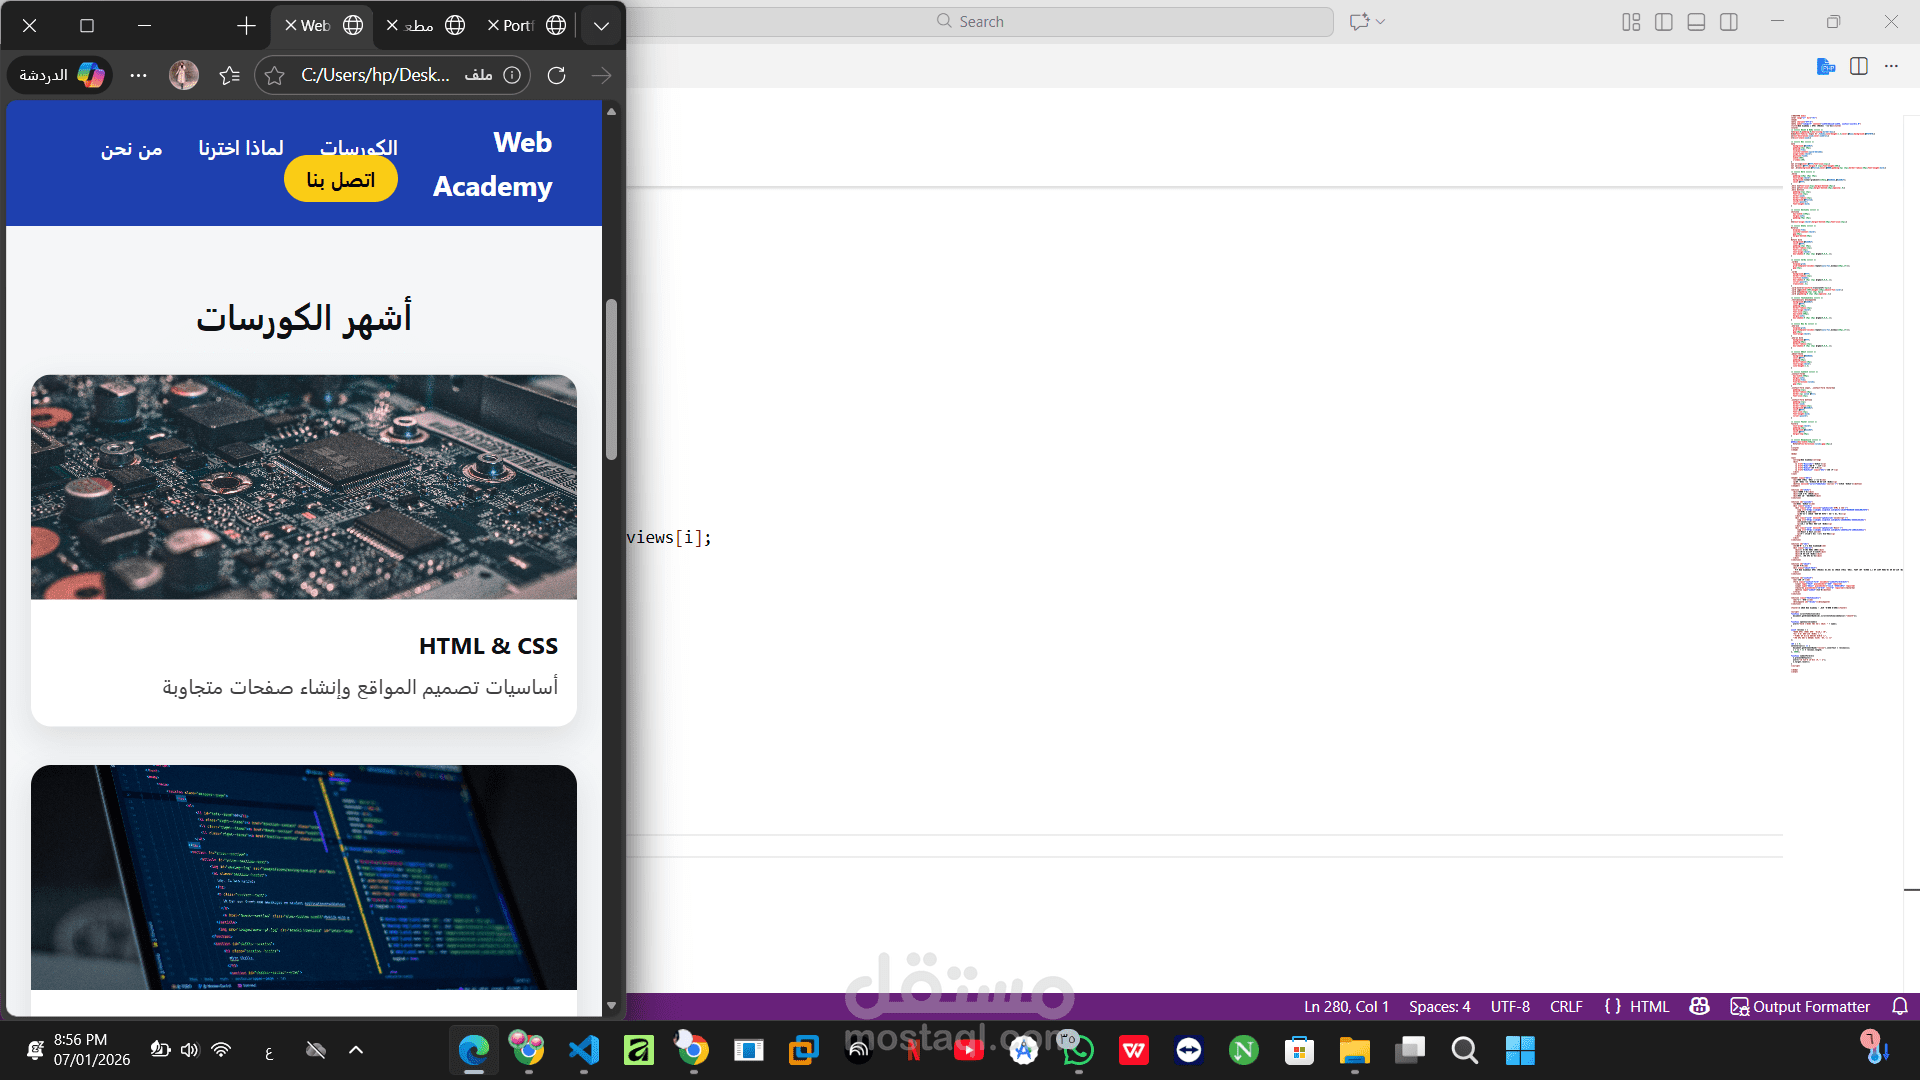Click the split editor icon

(x=1859, y=66)
